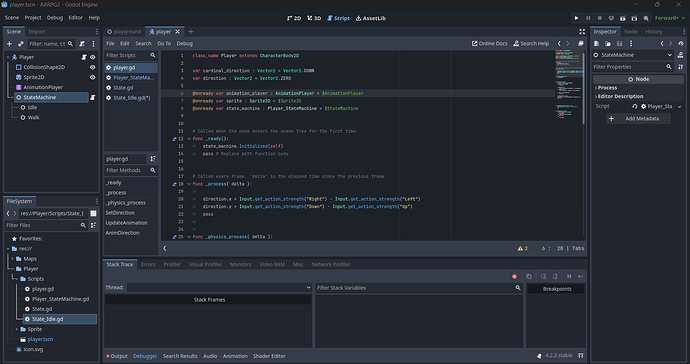Add a new child node with plus icon
The height and width of the screenshot is (364, 690).
click(9, 44)
